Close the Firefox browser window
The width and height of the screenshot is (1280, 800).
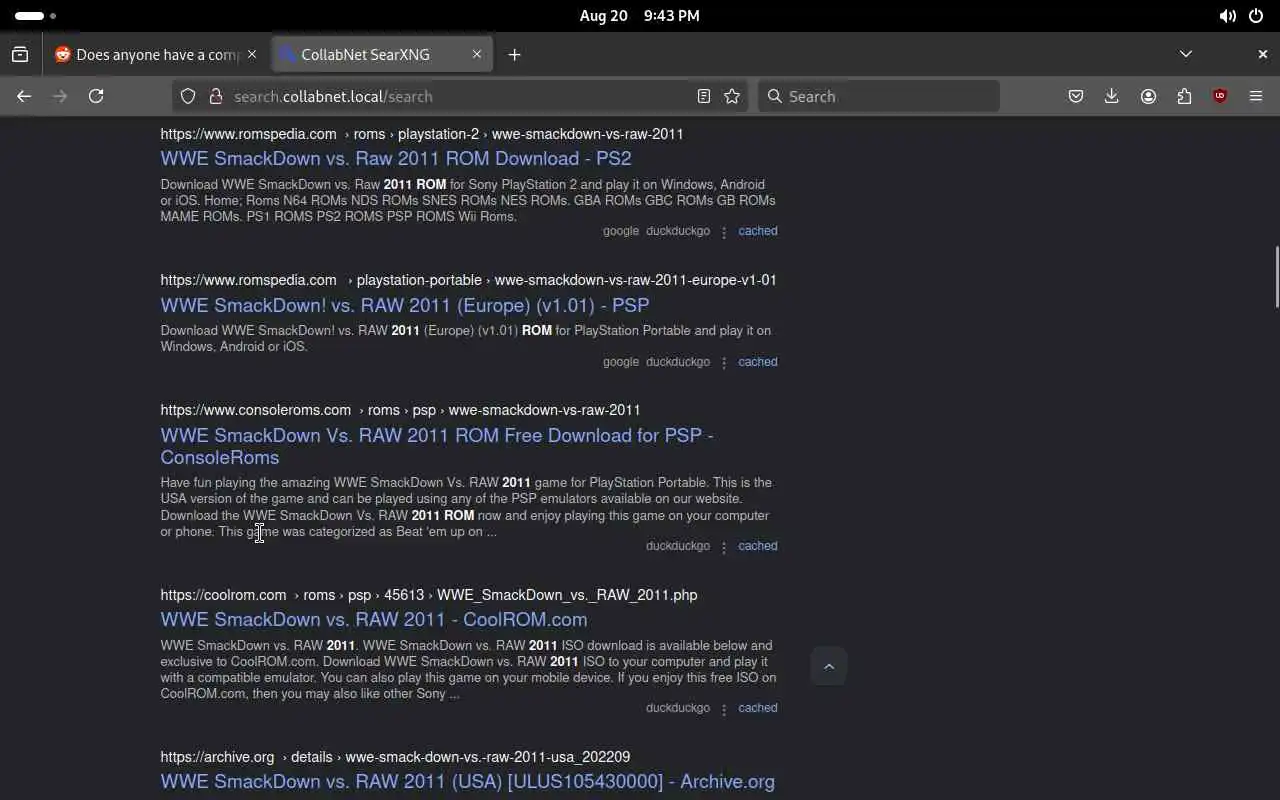pyautogui.click(x=1262, y=54)
